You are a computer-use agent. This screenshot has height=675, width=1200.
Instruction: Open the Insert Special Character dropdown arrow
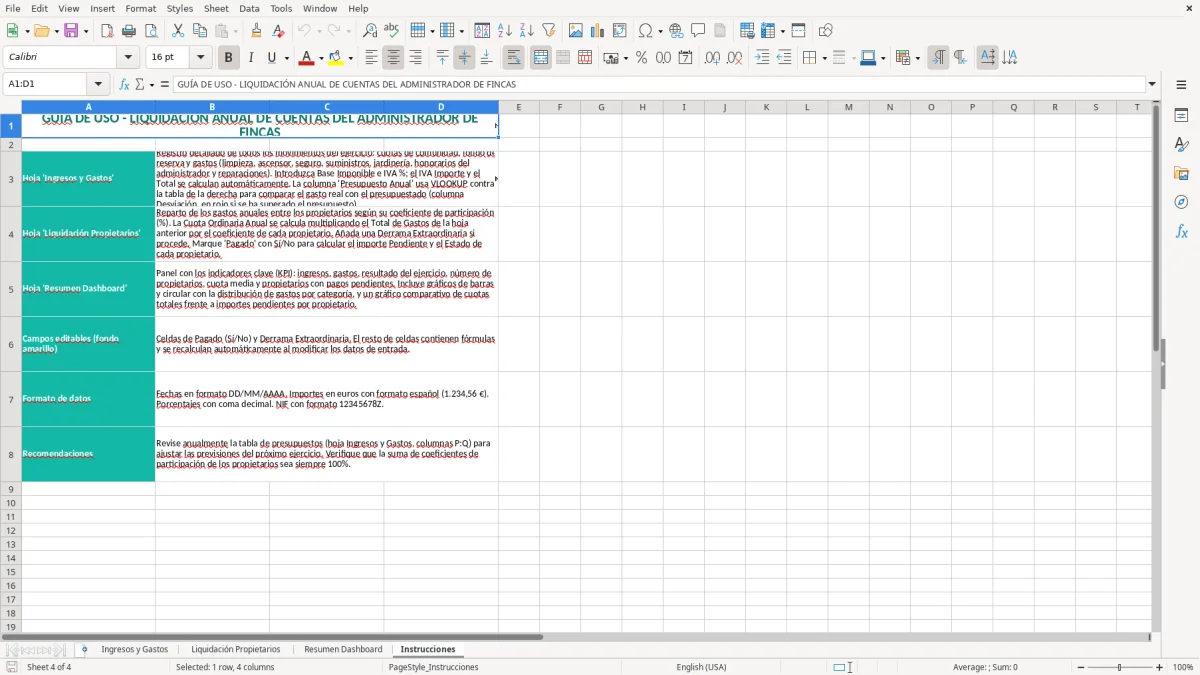[x=661, y=31]
